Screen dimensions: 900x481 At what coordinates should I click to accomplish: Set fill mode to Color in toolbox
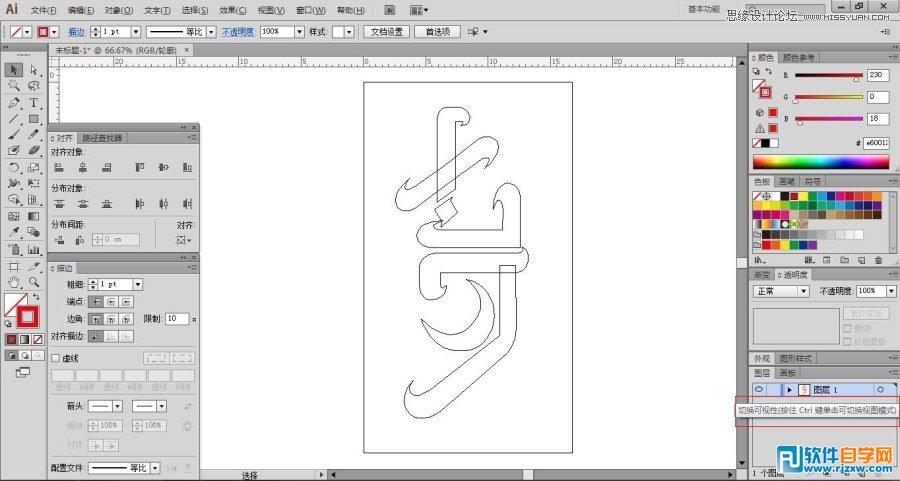click(x=11, y=340)
